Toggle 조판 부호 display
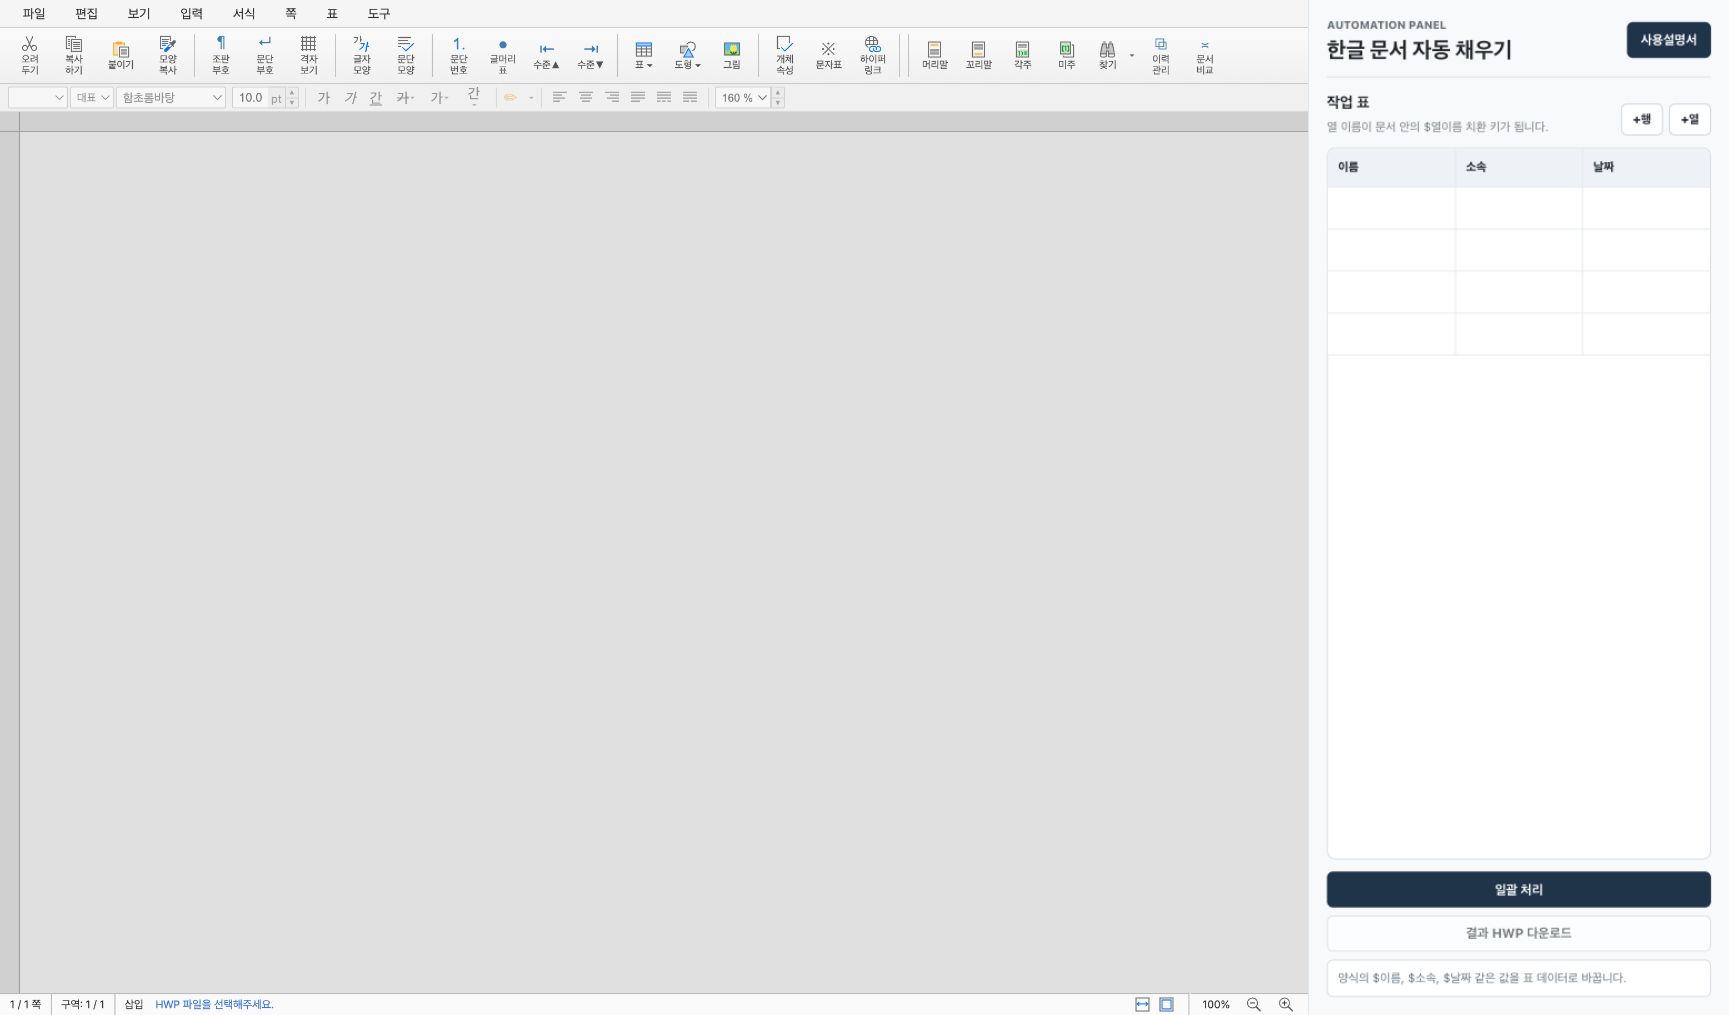This screenshot has width=1729, height=1015. (x=221, y=54)
